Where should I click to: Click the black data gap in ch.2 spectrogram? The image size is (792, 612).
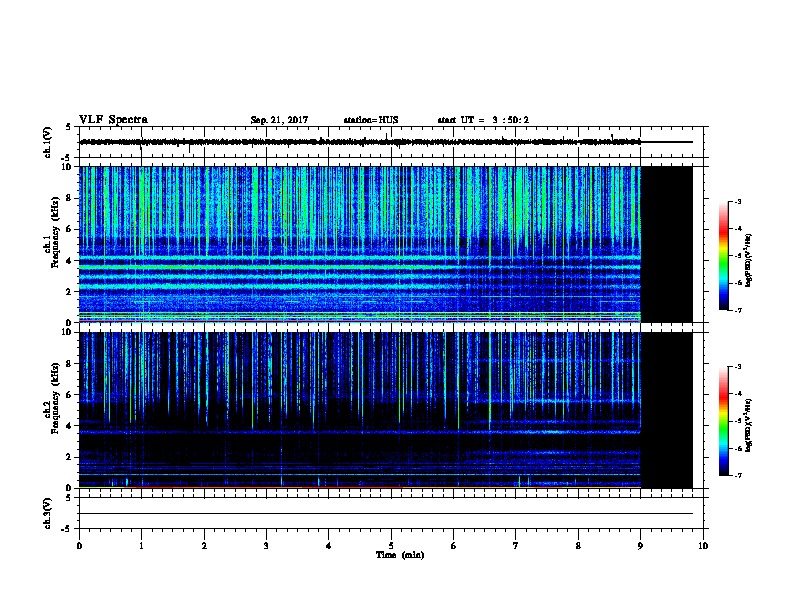pos(667,410)
